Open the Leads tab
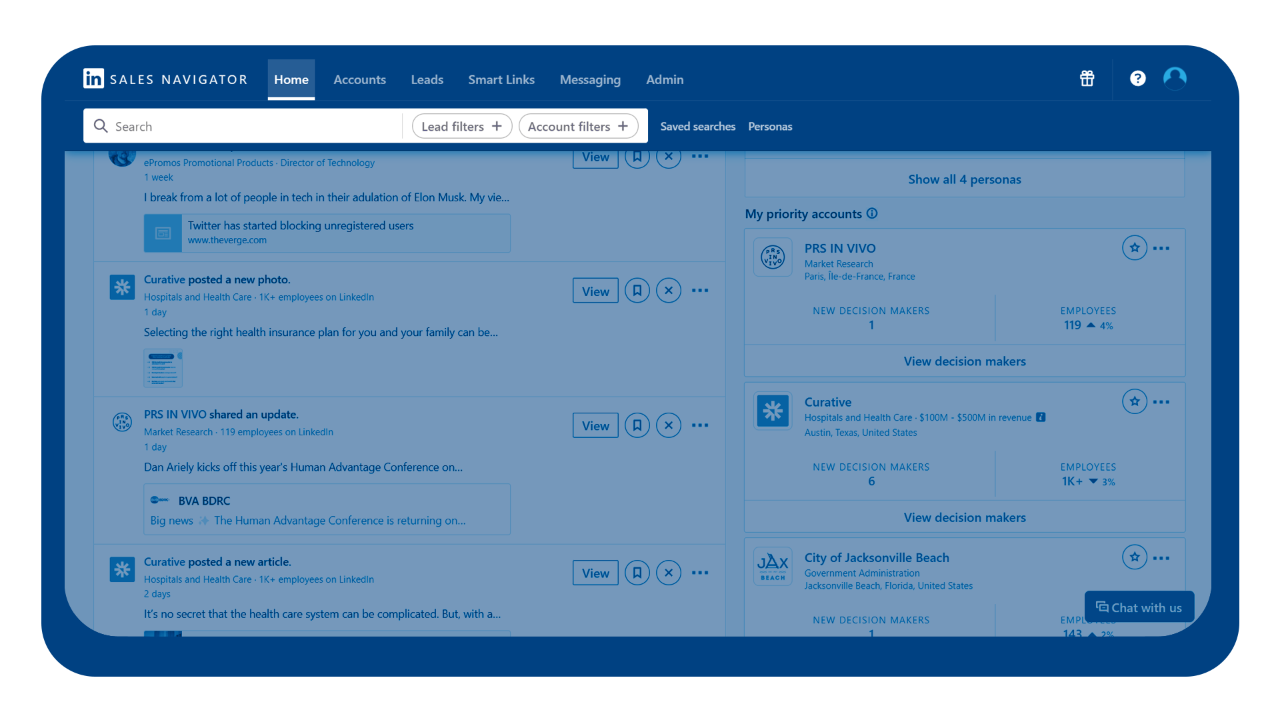Image resolution: width=1277 pixels, height=719 pixels. point(427,80)
